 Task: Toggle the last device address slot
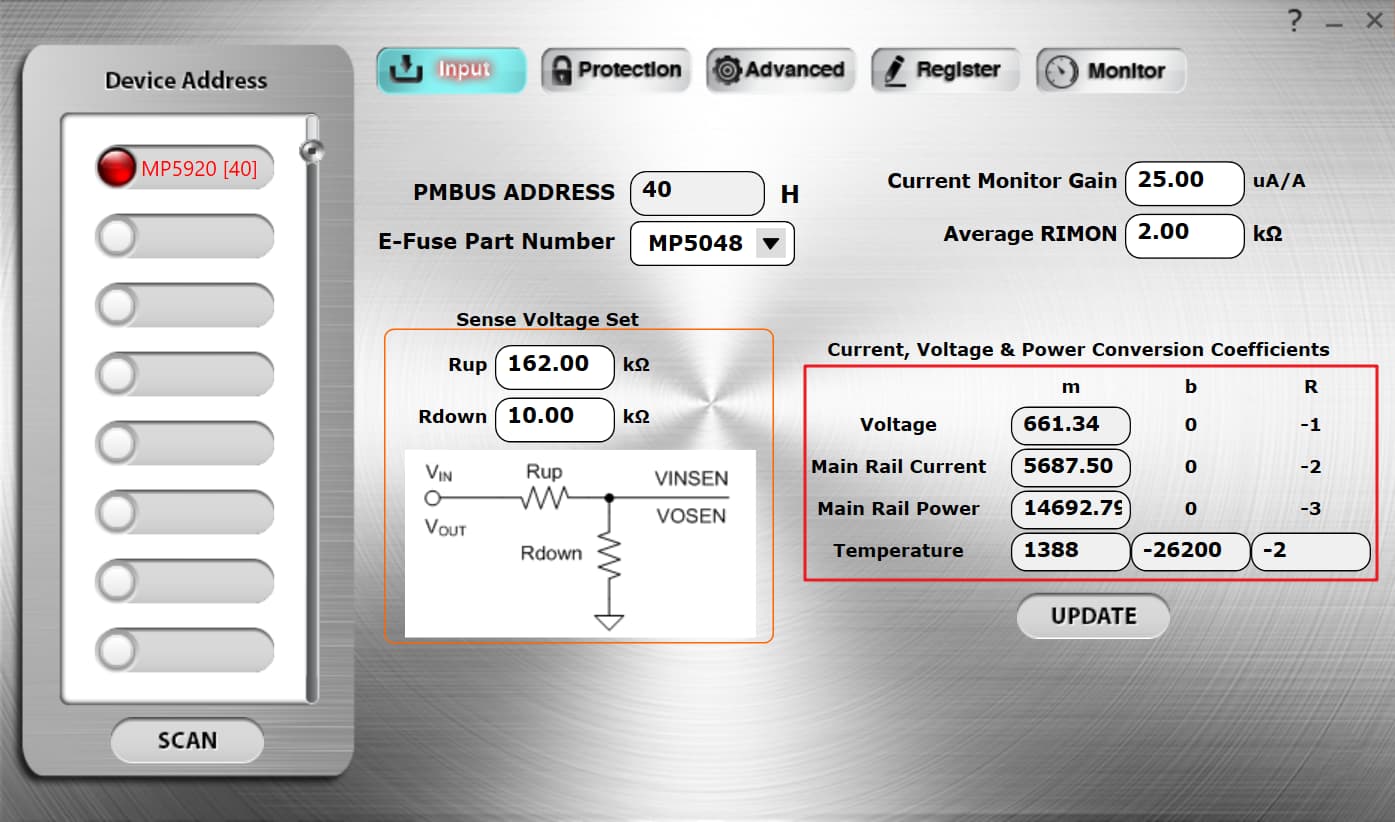click(x=184, y=651)
